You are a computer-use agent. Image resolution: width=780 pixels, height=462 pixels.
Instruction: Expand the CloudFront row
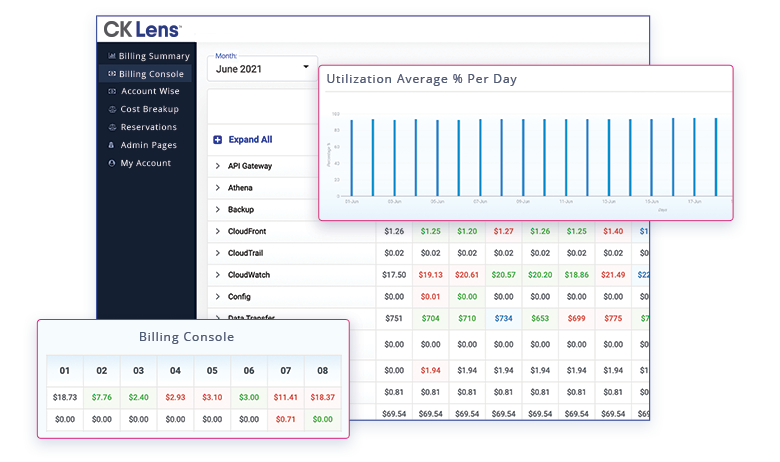pyautogui.click(x=217, y=231)
